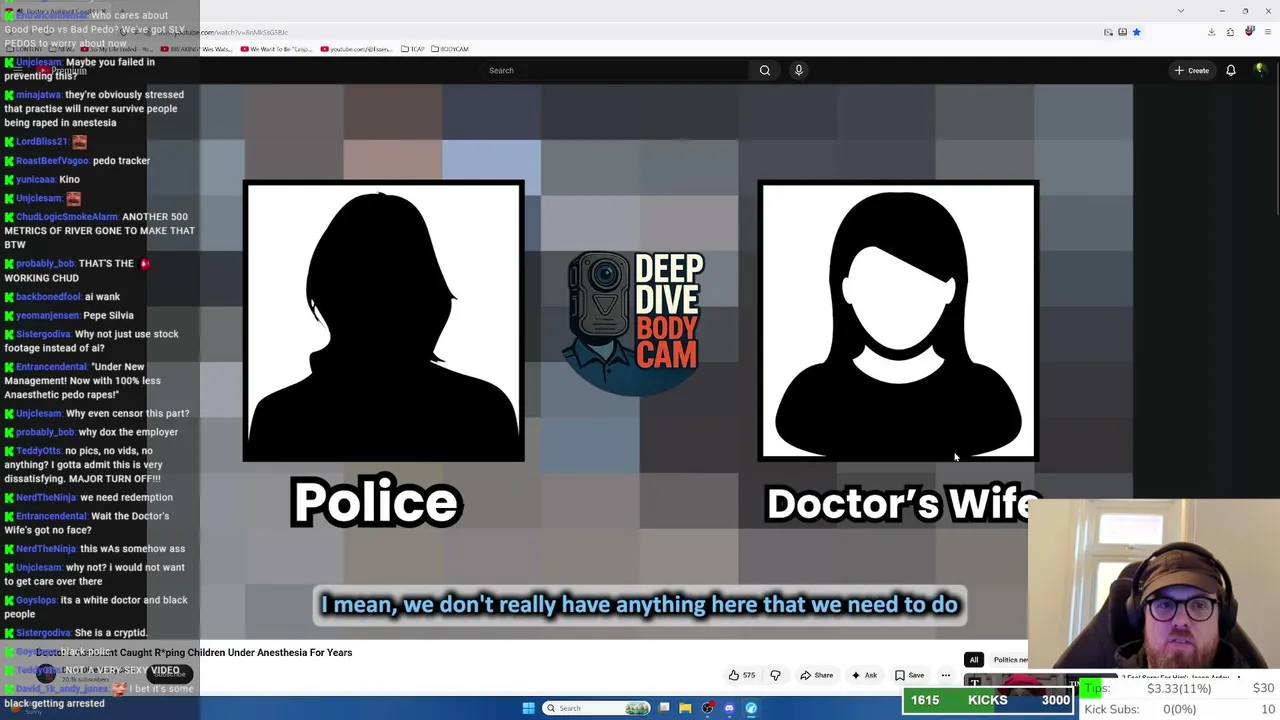The width and height of the screenshot is (1280, 720).
Task: Click chat username "RoastBeefVagoo"
Action: tap(52, 161)
